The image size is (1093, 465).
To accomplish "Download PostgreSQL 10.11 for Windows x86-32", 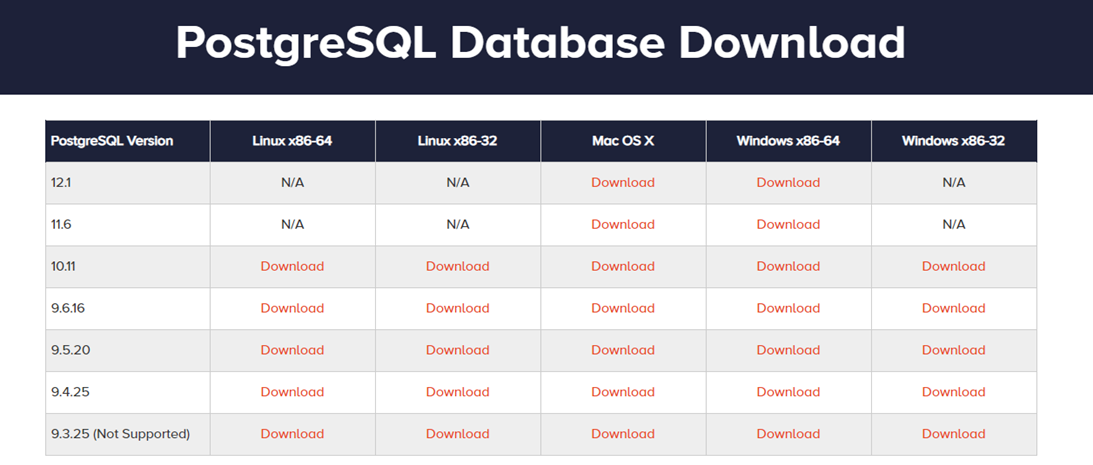I will click(x=954, y=266).
